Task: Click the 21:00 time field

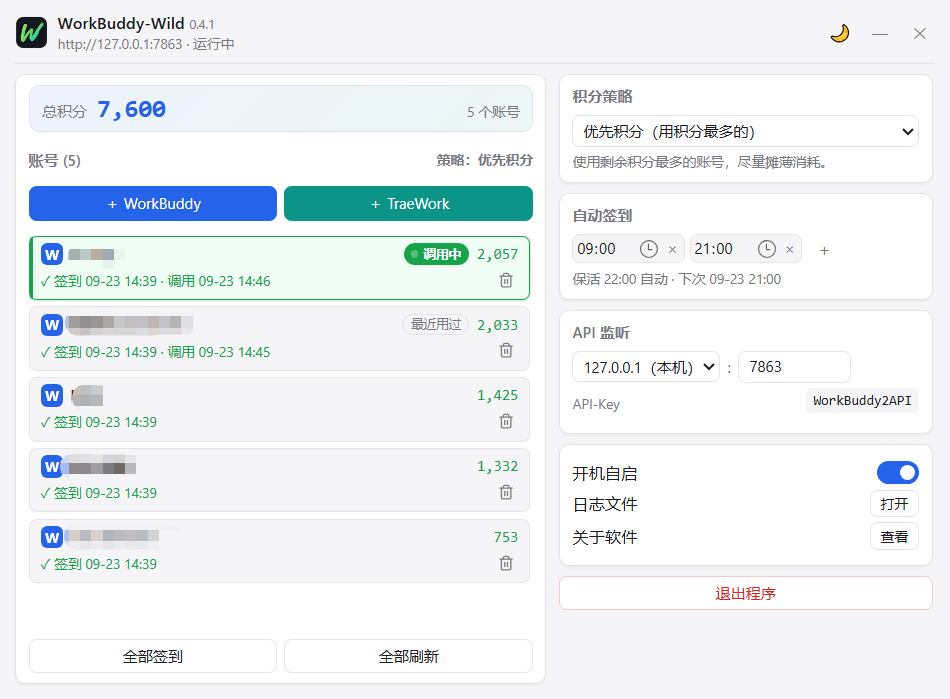Action: [x=746, y=249]
